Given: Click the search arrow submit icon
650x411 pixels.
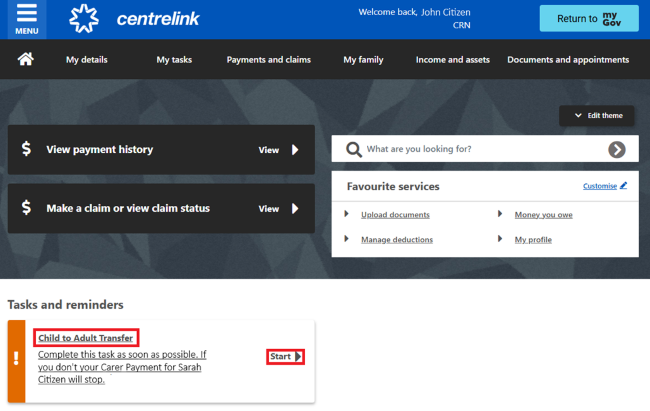Looking at the screenshot, I should pyautogui.click(x=616, y=149).
